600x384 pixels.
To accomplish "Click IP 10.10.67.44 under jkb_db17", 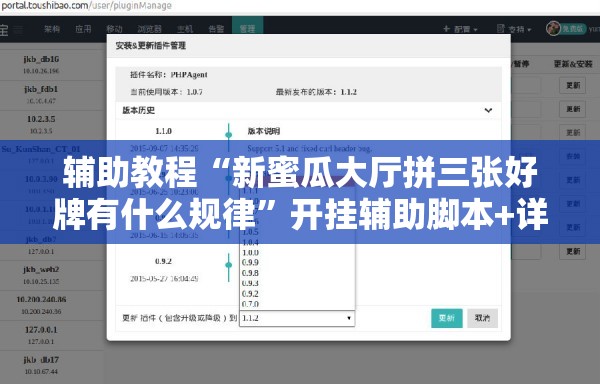I will 41,372.
